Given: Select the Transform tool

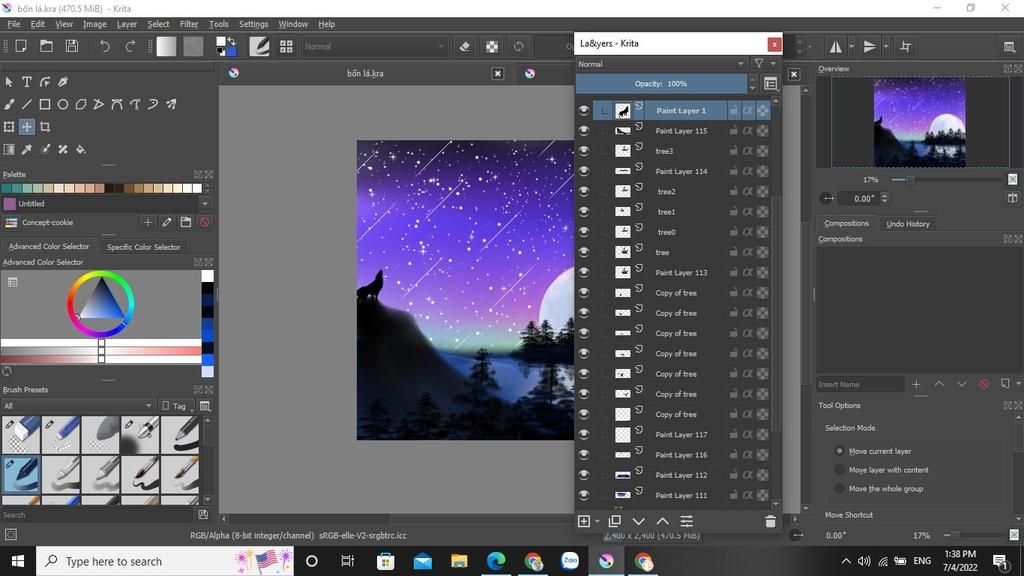Looking at the screenshot, I should [9, 127].
